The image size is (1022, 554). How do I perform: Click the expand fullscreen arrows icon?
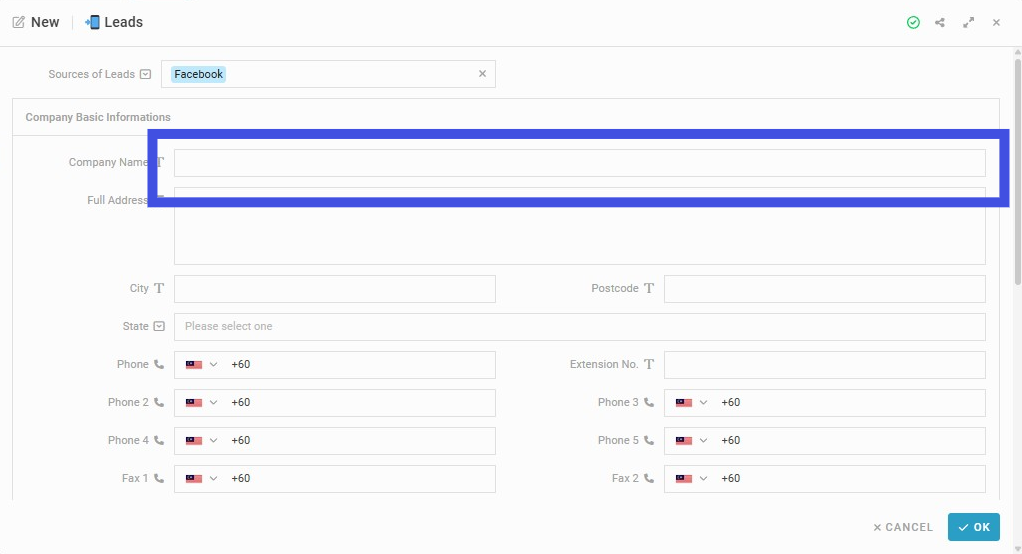(x=969, y=23)
